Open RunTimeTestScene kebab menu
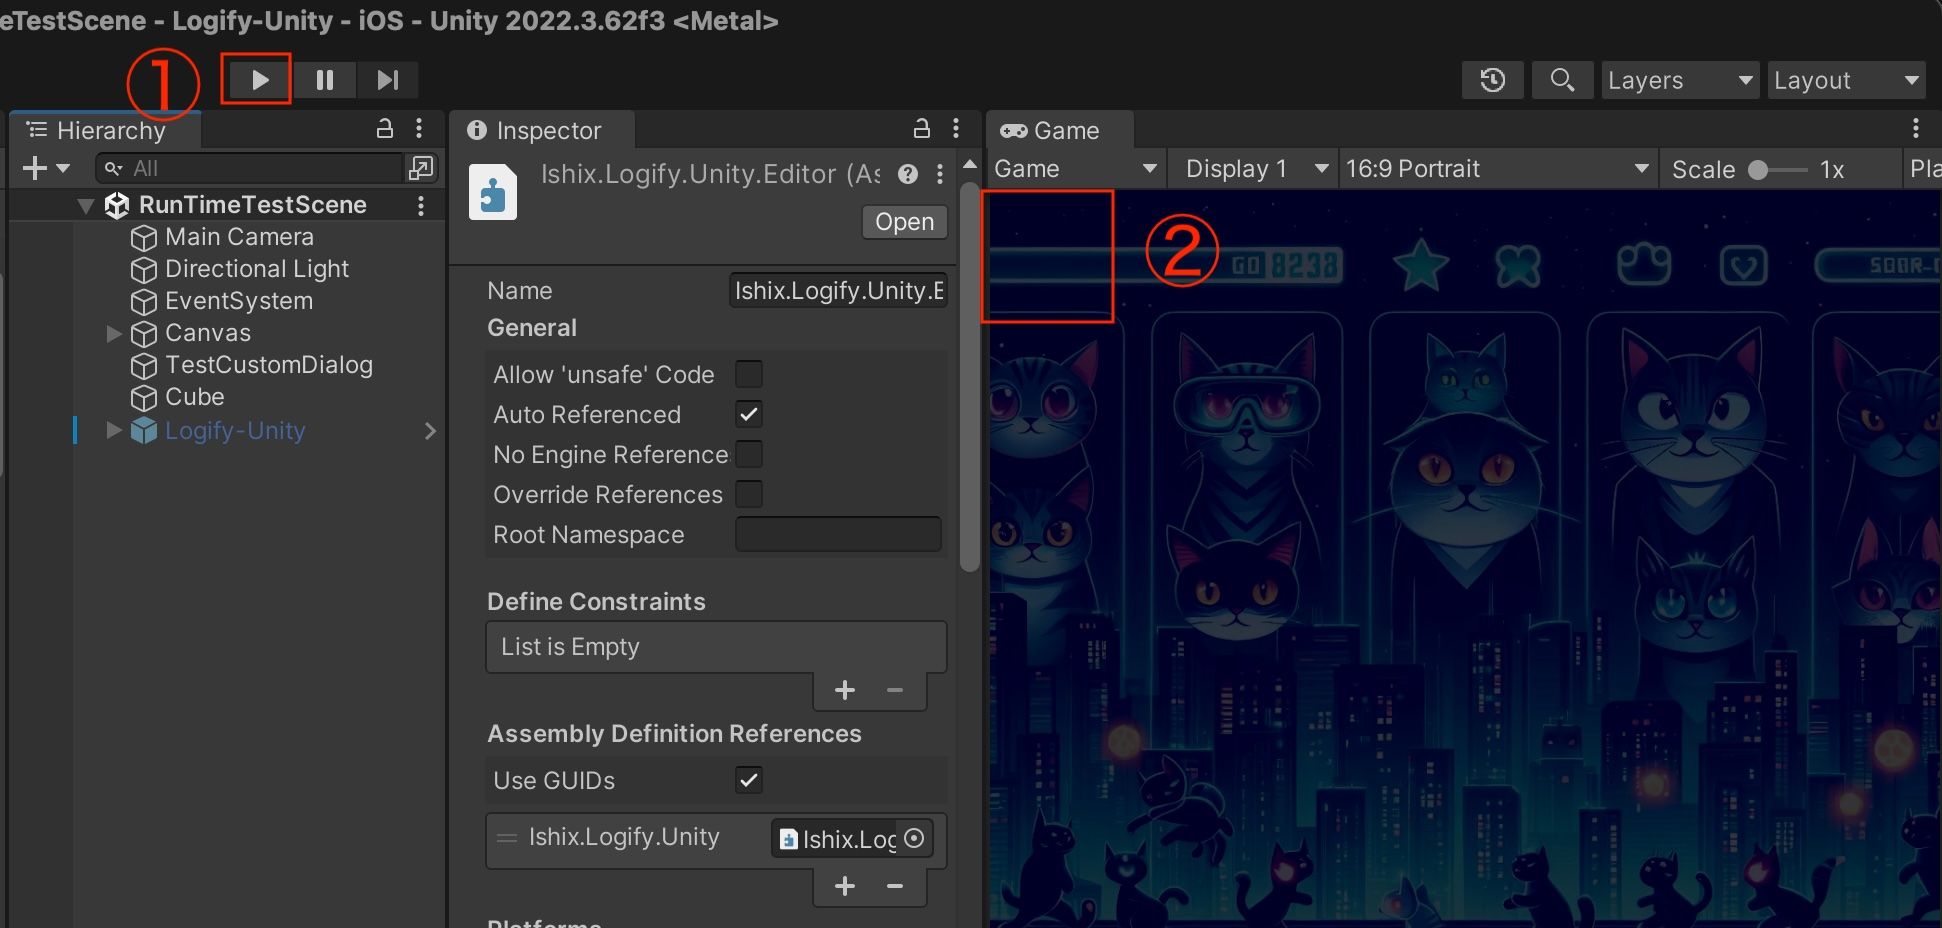1942x928 pixels. click(x=421, y=205)
